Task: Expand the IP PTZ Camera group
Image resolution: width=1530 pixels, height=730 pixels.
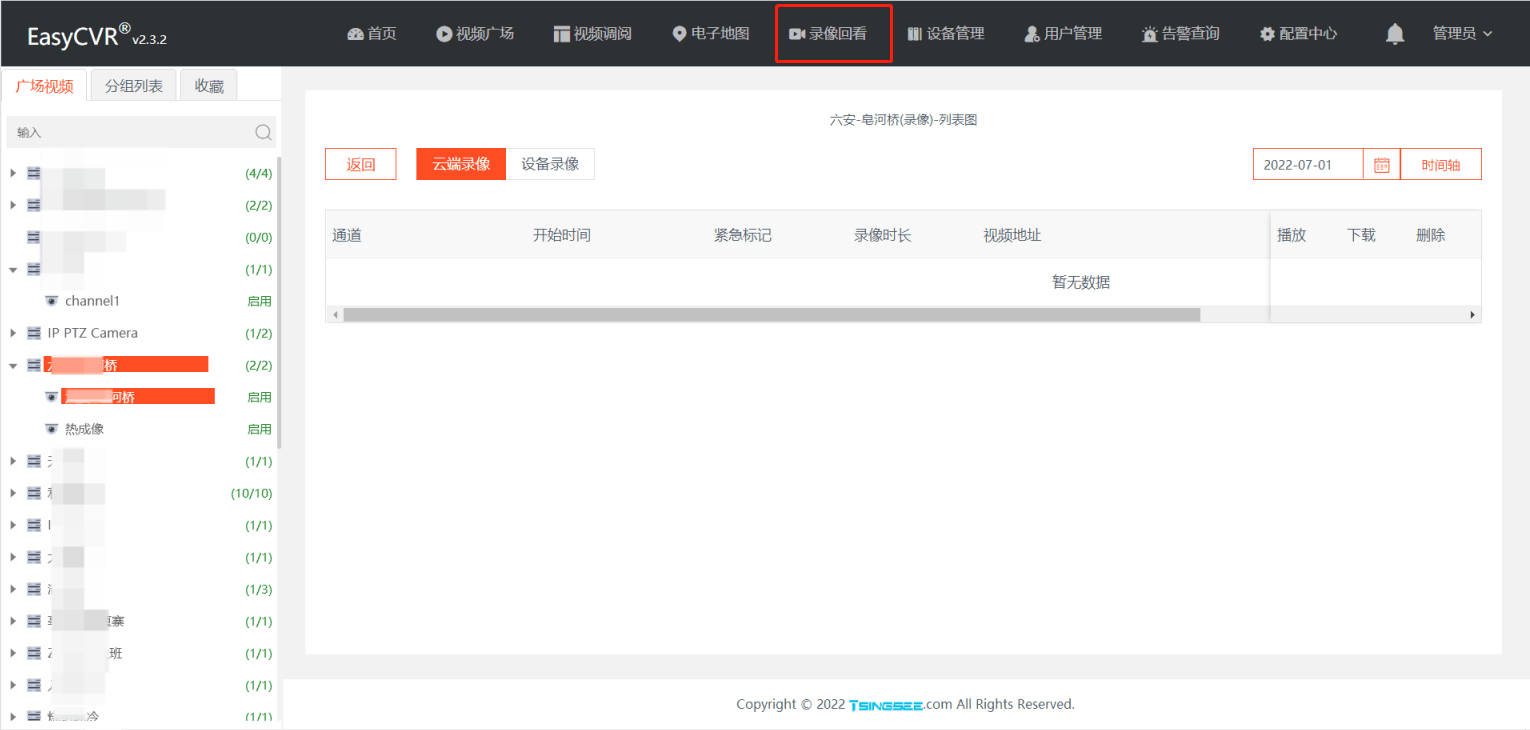Action: [13, 333]
